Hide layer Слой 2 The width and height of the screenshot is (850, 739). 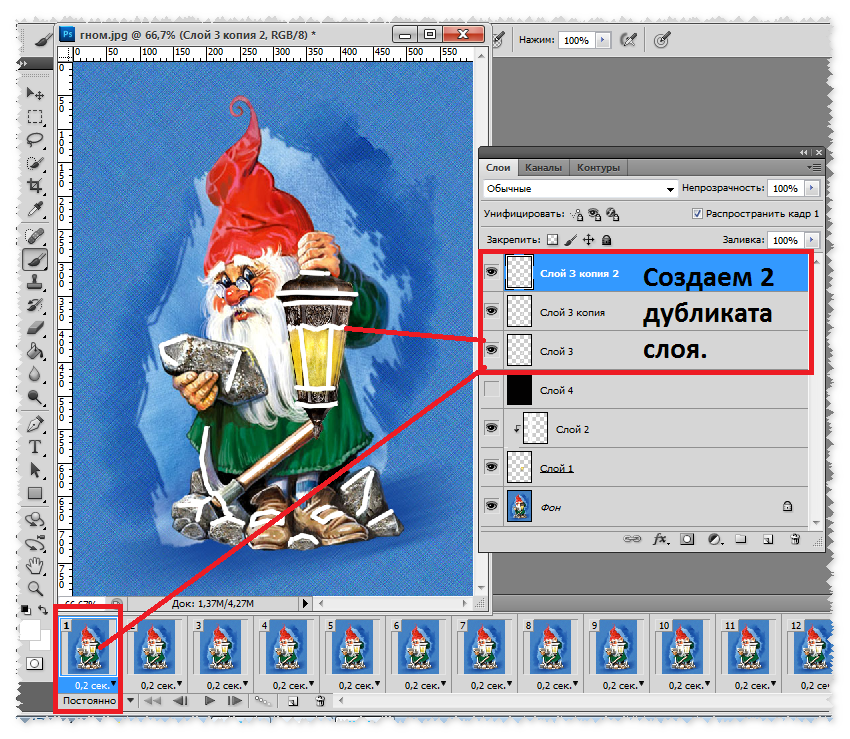pyautogui.click(x=492, y=428)
